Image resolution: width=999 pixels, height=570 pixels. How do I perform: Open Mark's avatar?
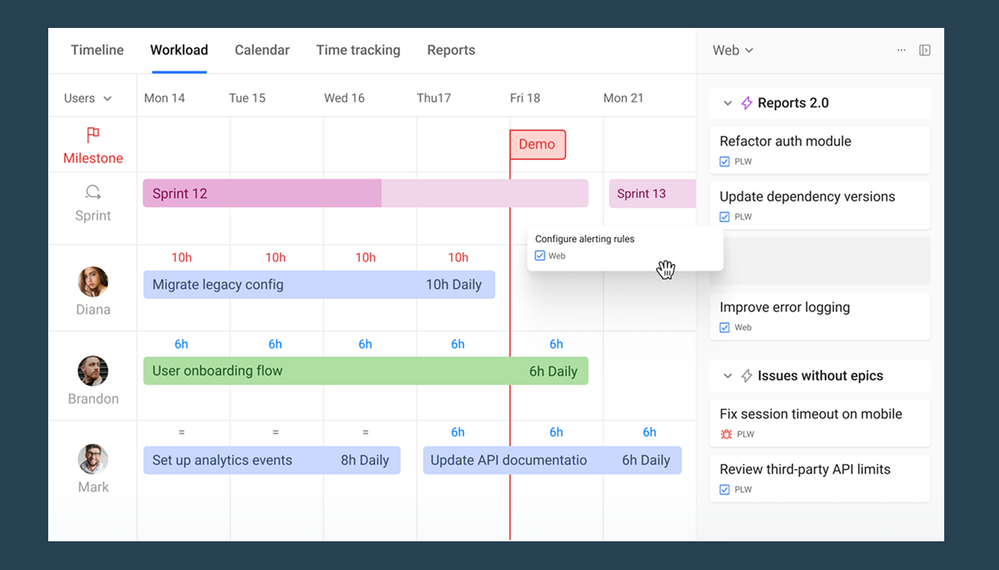coord(93,459)
